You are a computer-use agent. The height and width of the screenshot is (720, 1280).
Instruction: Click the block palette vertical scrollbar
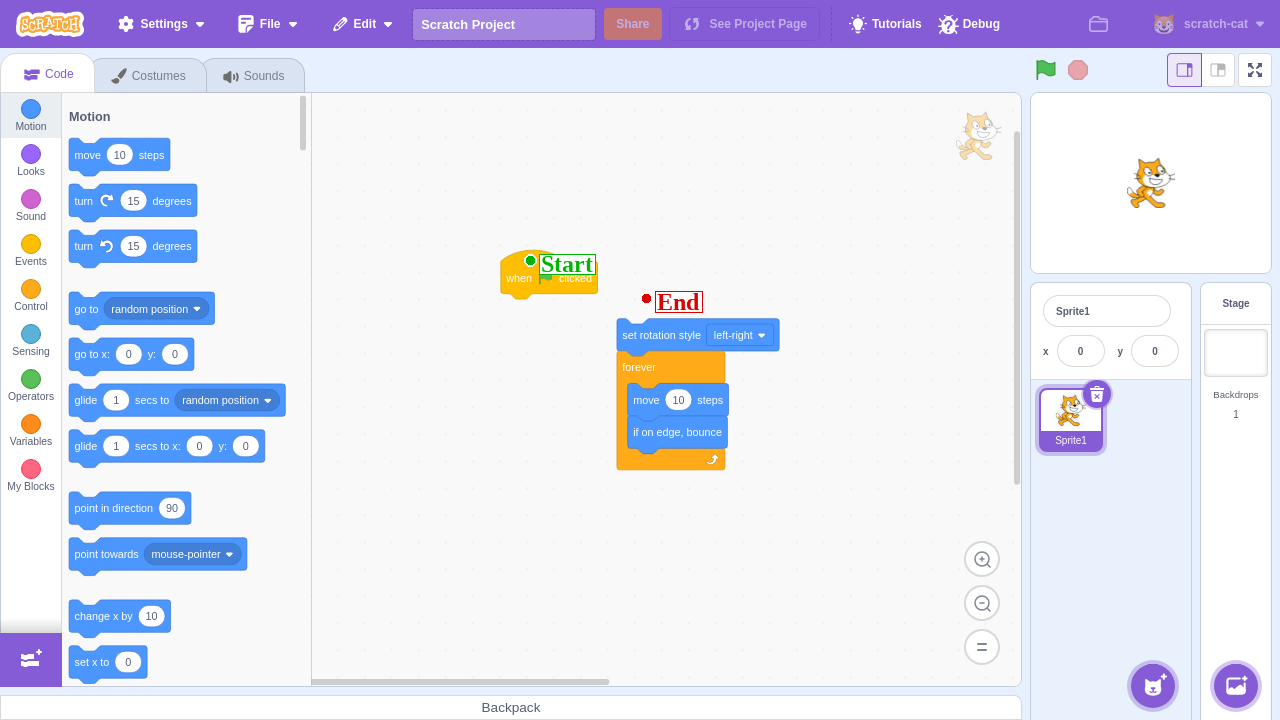pyautogui.click(x=303, y=123)
